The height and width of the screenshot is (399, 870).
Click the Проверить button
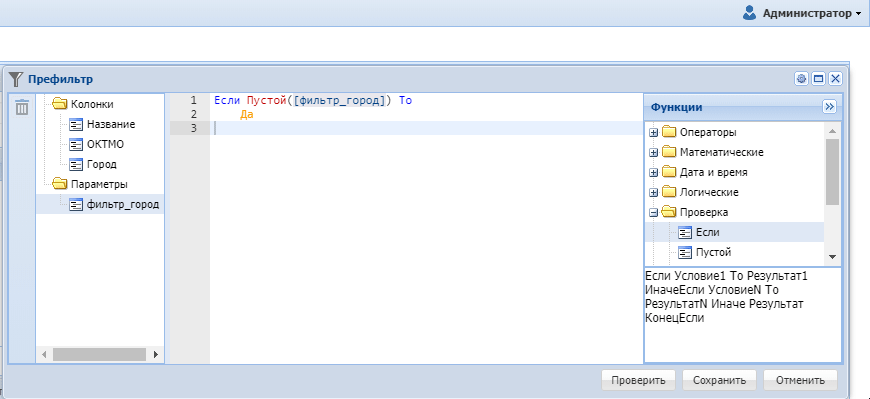pos(638,381)
